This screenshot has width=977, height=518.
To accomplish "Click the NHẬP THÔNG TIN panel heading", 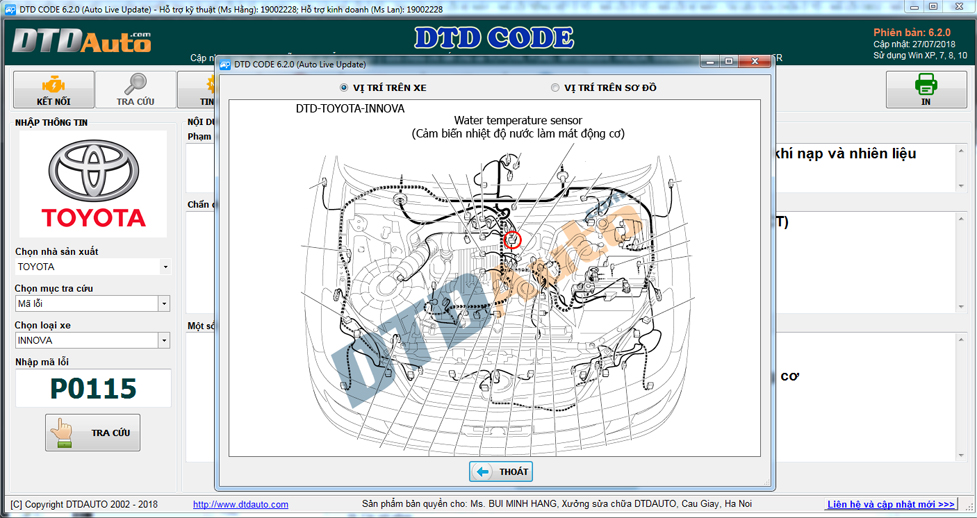I will (51, 123).
